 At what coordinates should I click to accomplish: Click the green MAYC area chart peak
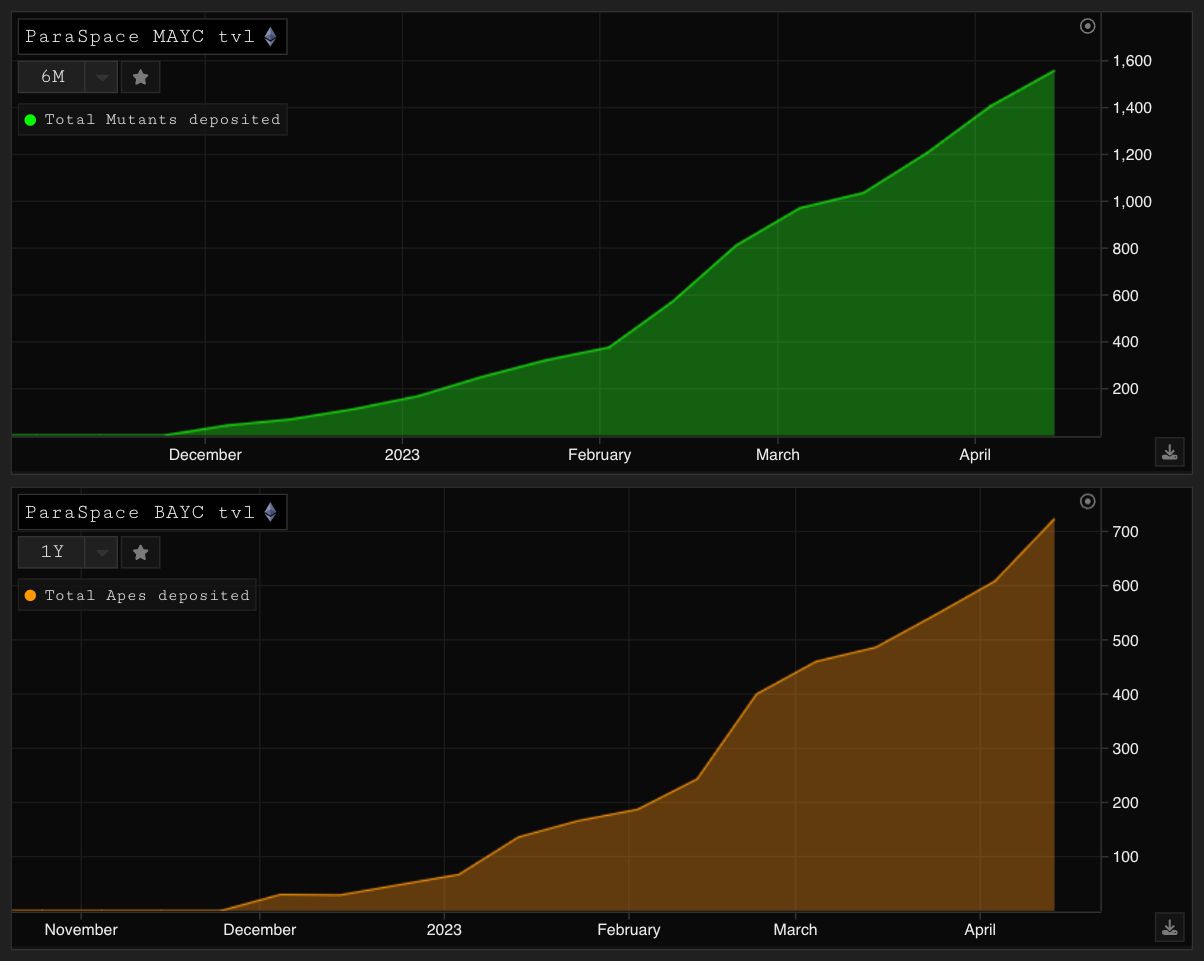point(1053,71)
